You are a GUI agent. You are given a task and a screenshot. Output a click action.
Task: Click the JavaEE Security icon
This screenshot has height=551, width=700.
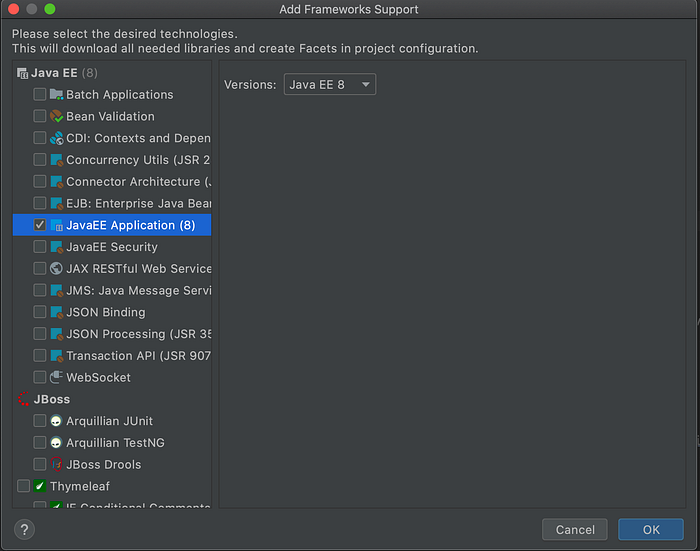click(x=56, y=247)
